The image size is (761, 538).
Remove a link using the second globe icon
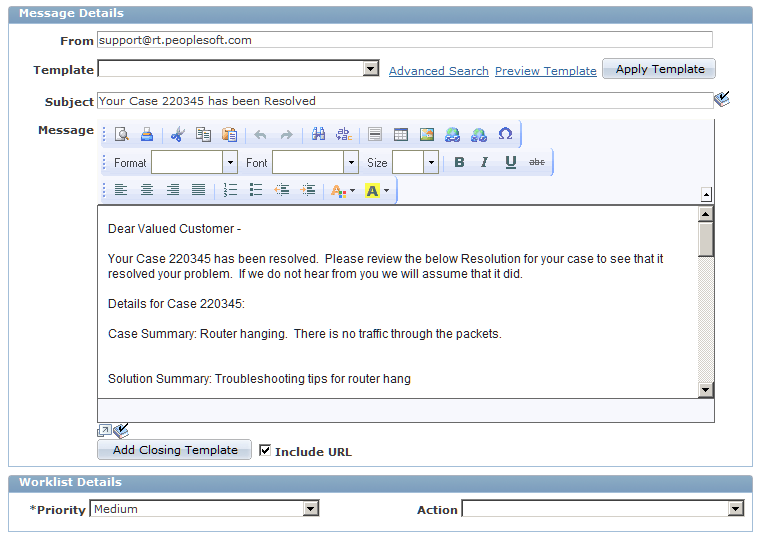[x=479, y=134]
